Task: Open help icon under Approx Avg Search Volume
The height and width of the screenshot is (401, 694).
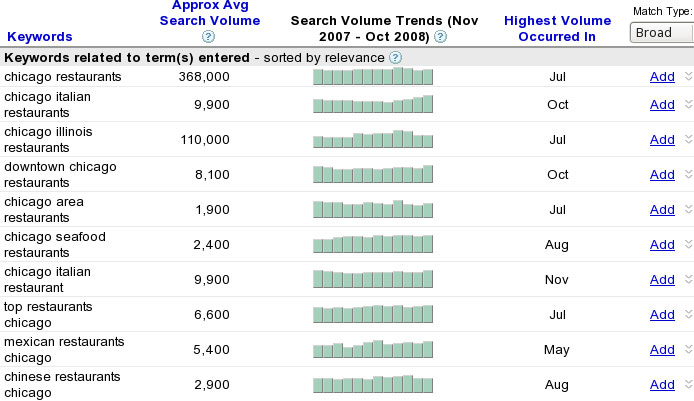Action: (208, 37)
